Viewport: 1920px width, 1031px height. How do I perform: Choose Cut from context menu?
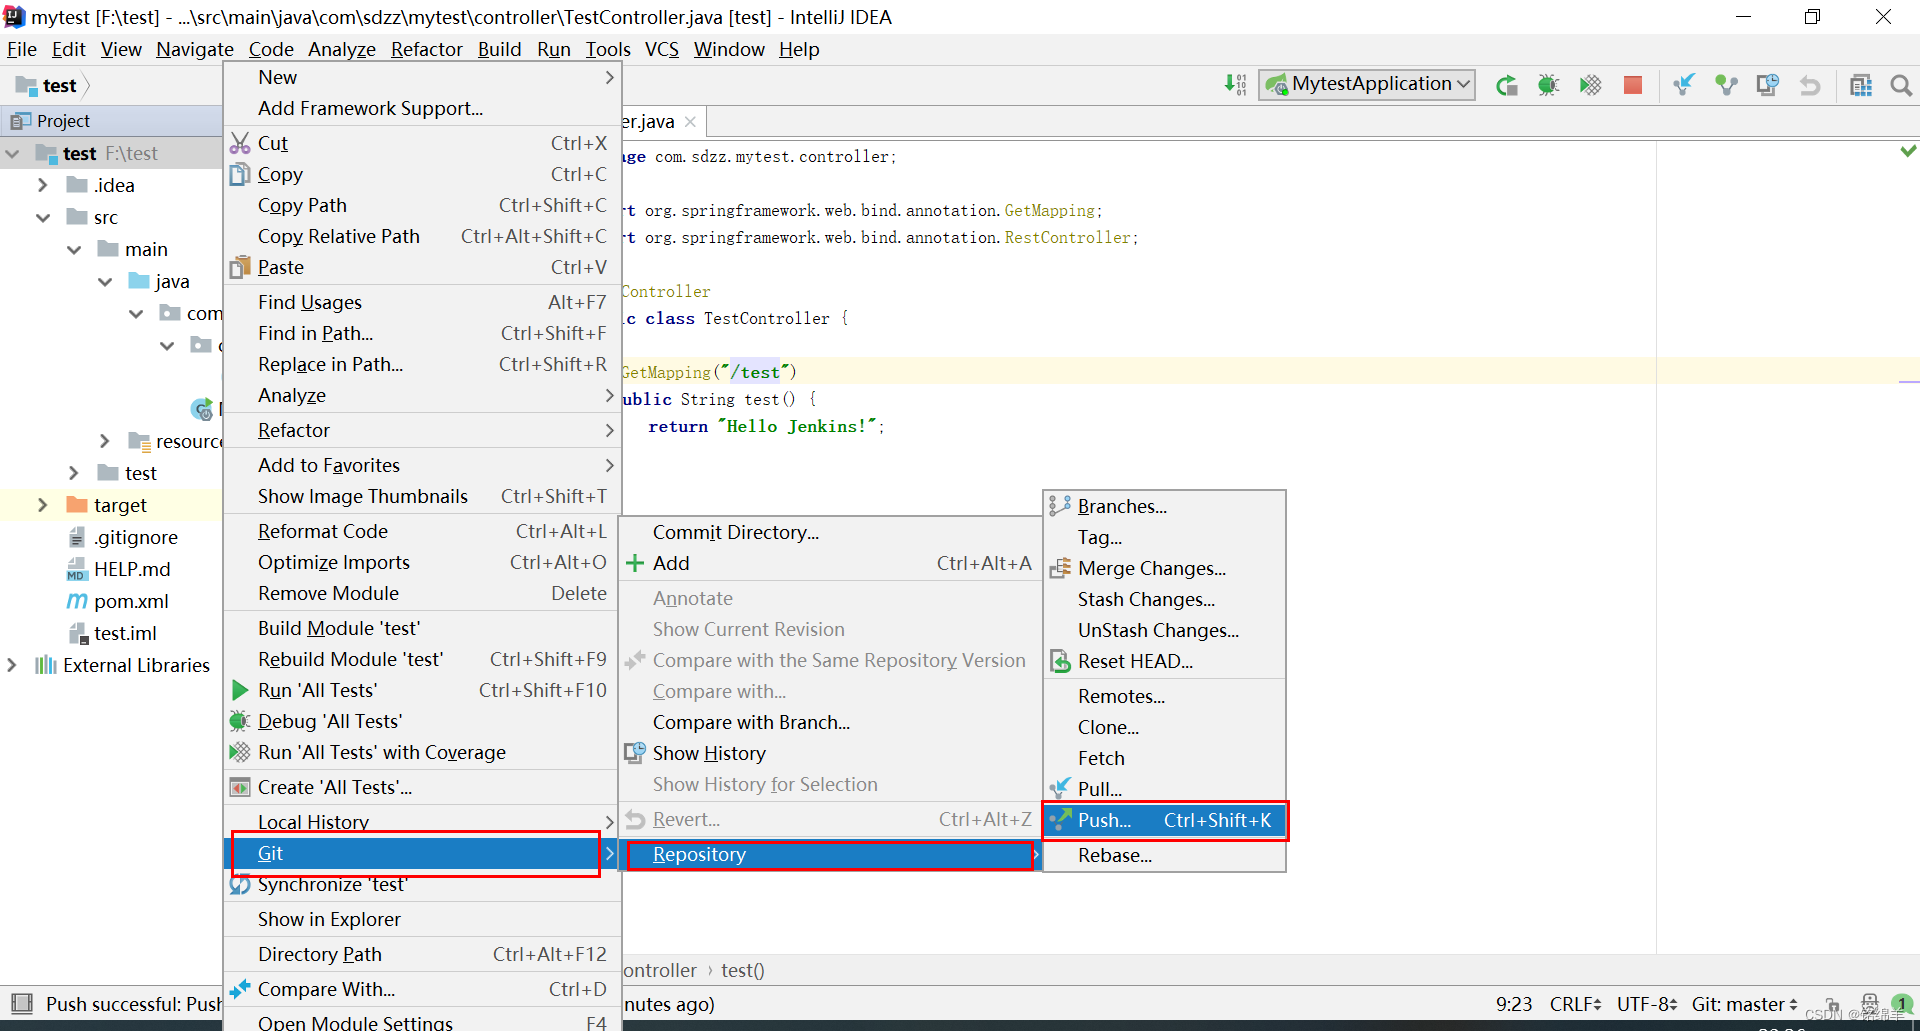422,143
